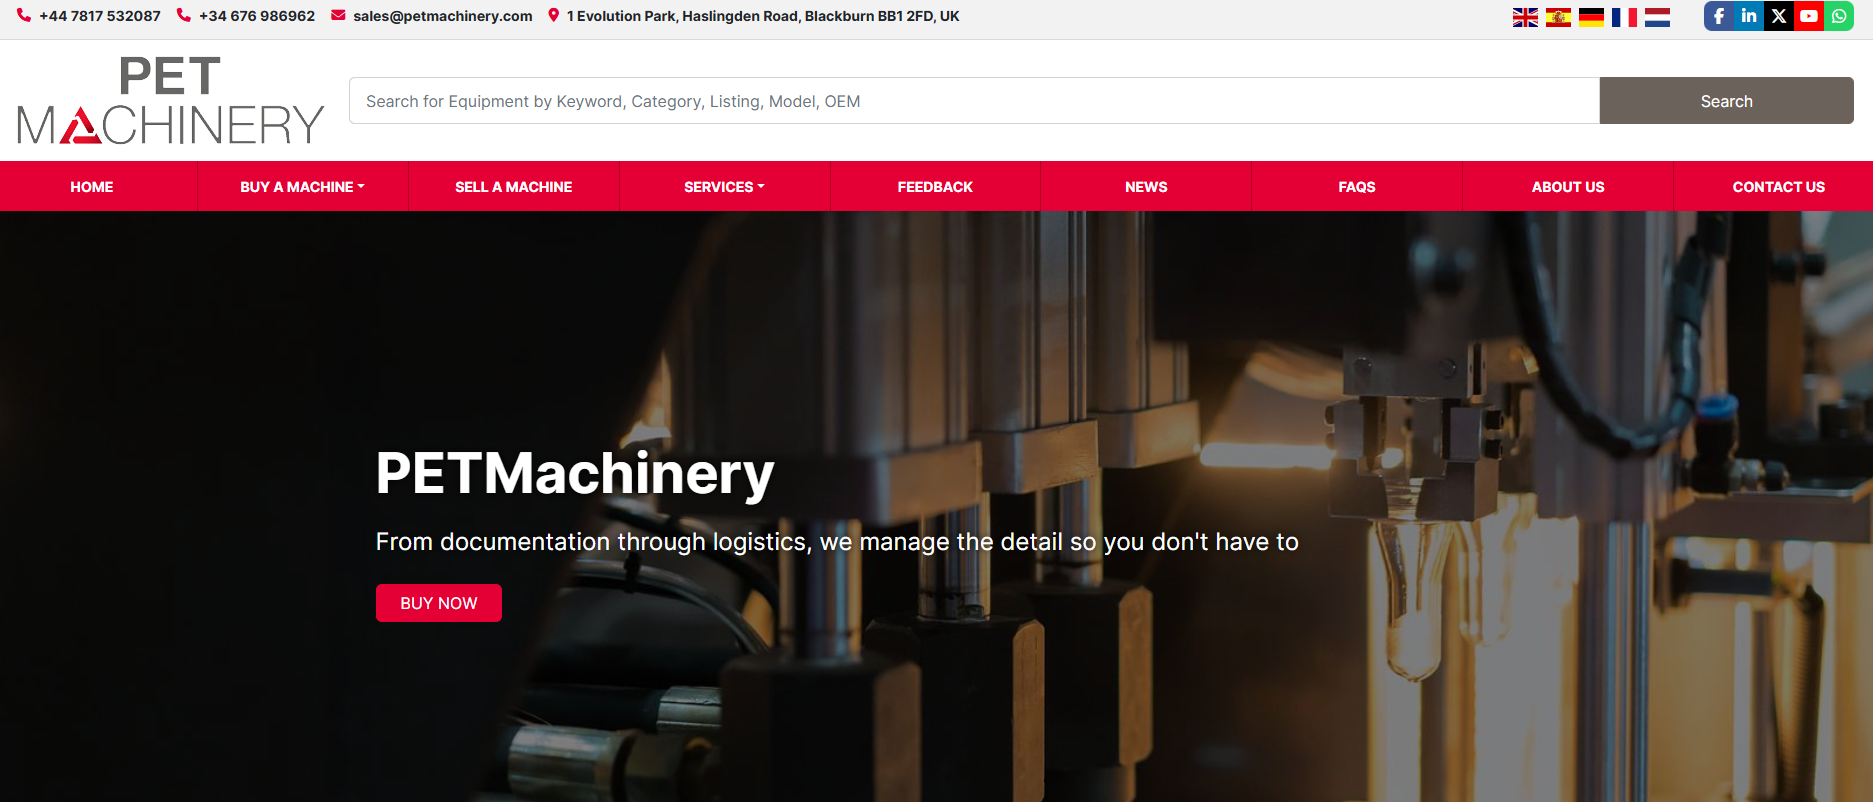This screenshot has width=1873, height=802.
Task: Navigate to Contact Us page
Action: [1778, 187]
